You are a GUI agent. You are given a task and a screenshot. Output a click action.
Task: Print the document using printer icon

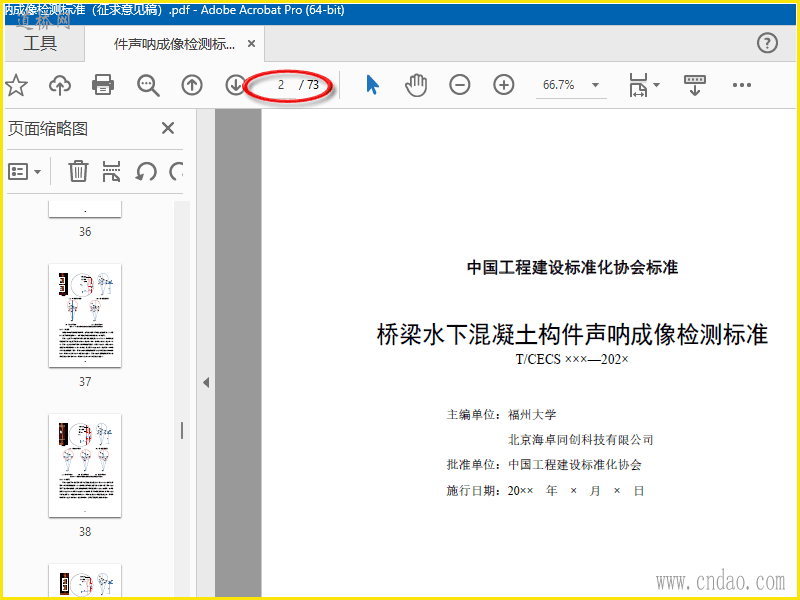tap(103, 85)
